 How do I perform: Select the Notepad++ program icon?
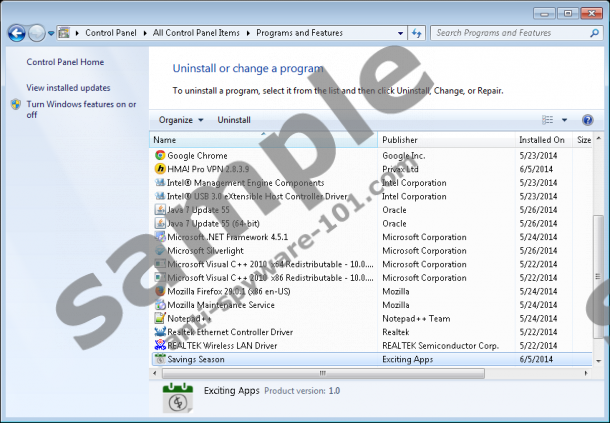point(160,318)
